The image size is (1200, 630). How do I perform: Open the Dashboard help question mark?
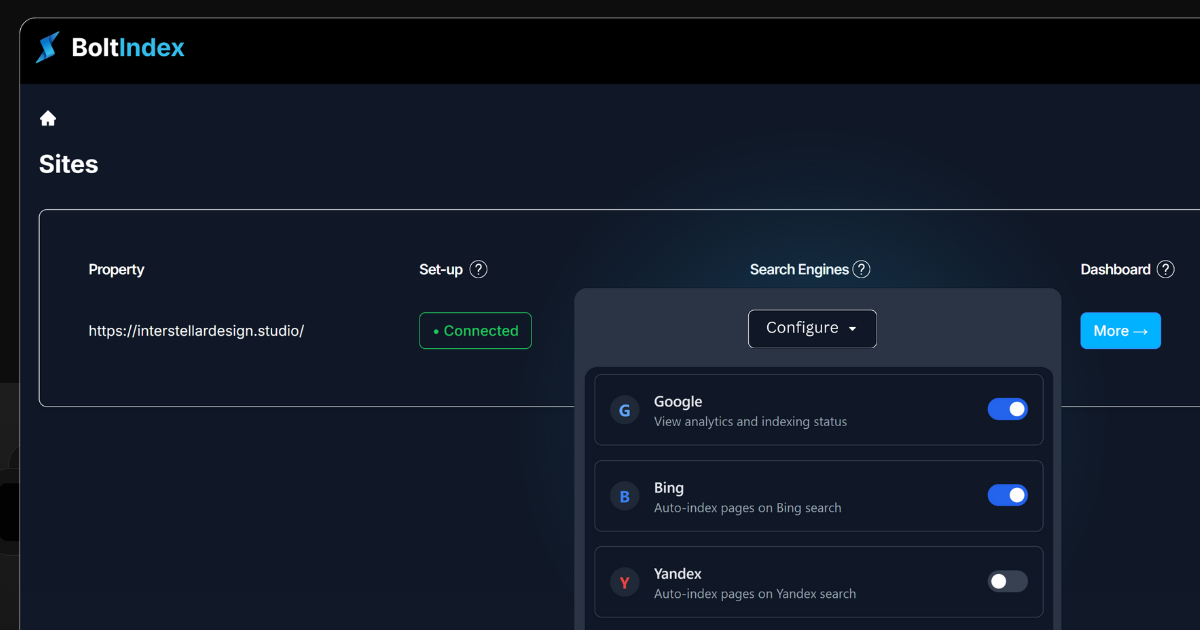[x=1166, y=269]
